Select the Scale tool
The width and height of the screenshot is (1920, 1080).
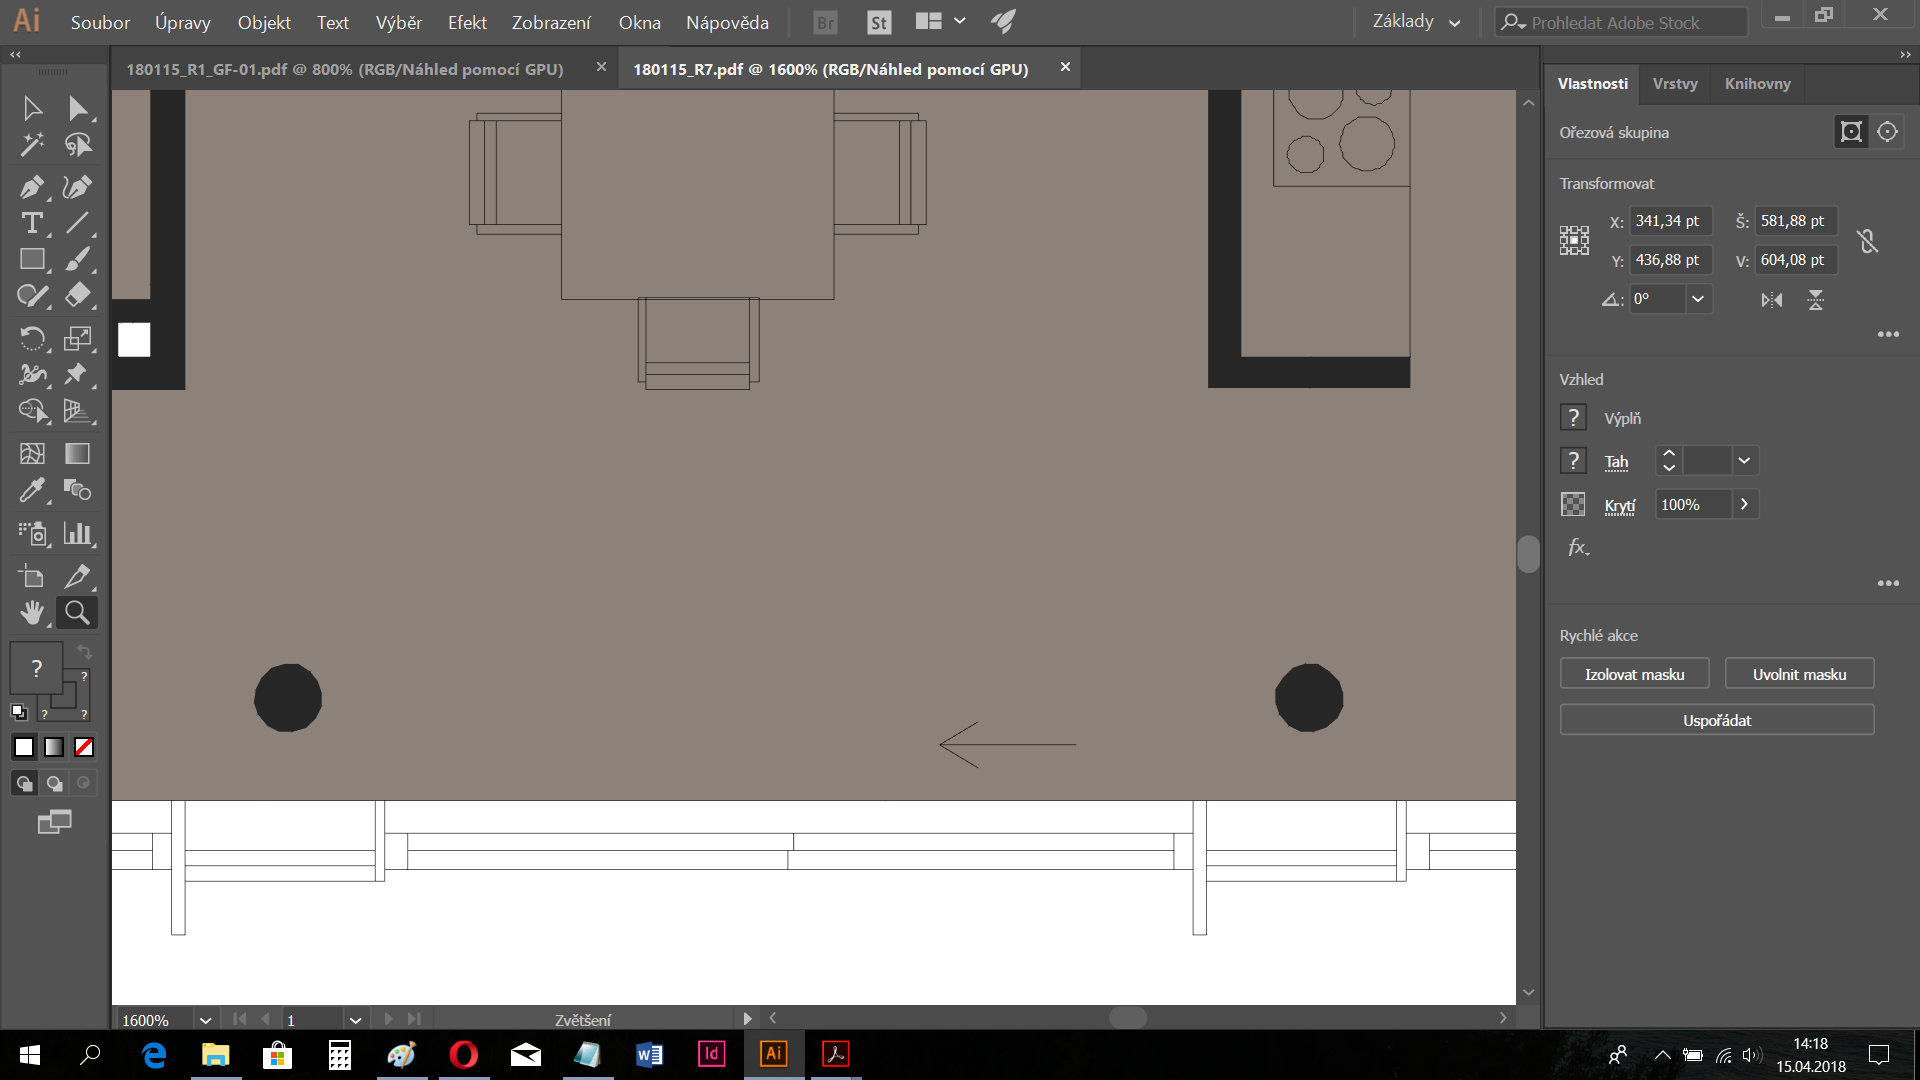pos(78,338)
